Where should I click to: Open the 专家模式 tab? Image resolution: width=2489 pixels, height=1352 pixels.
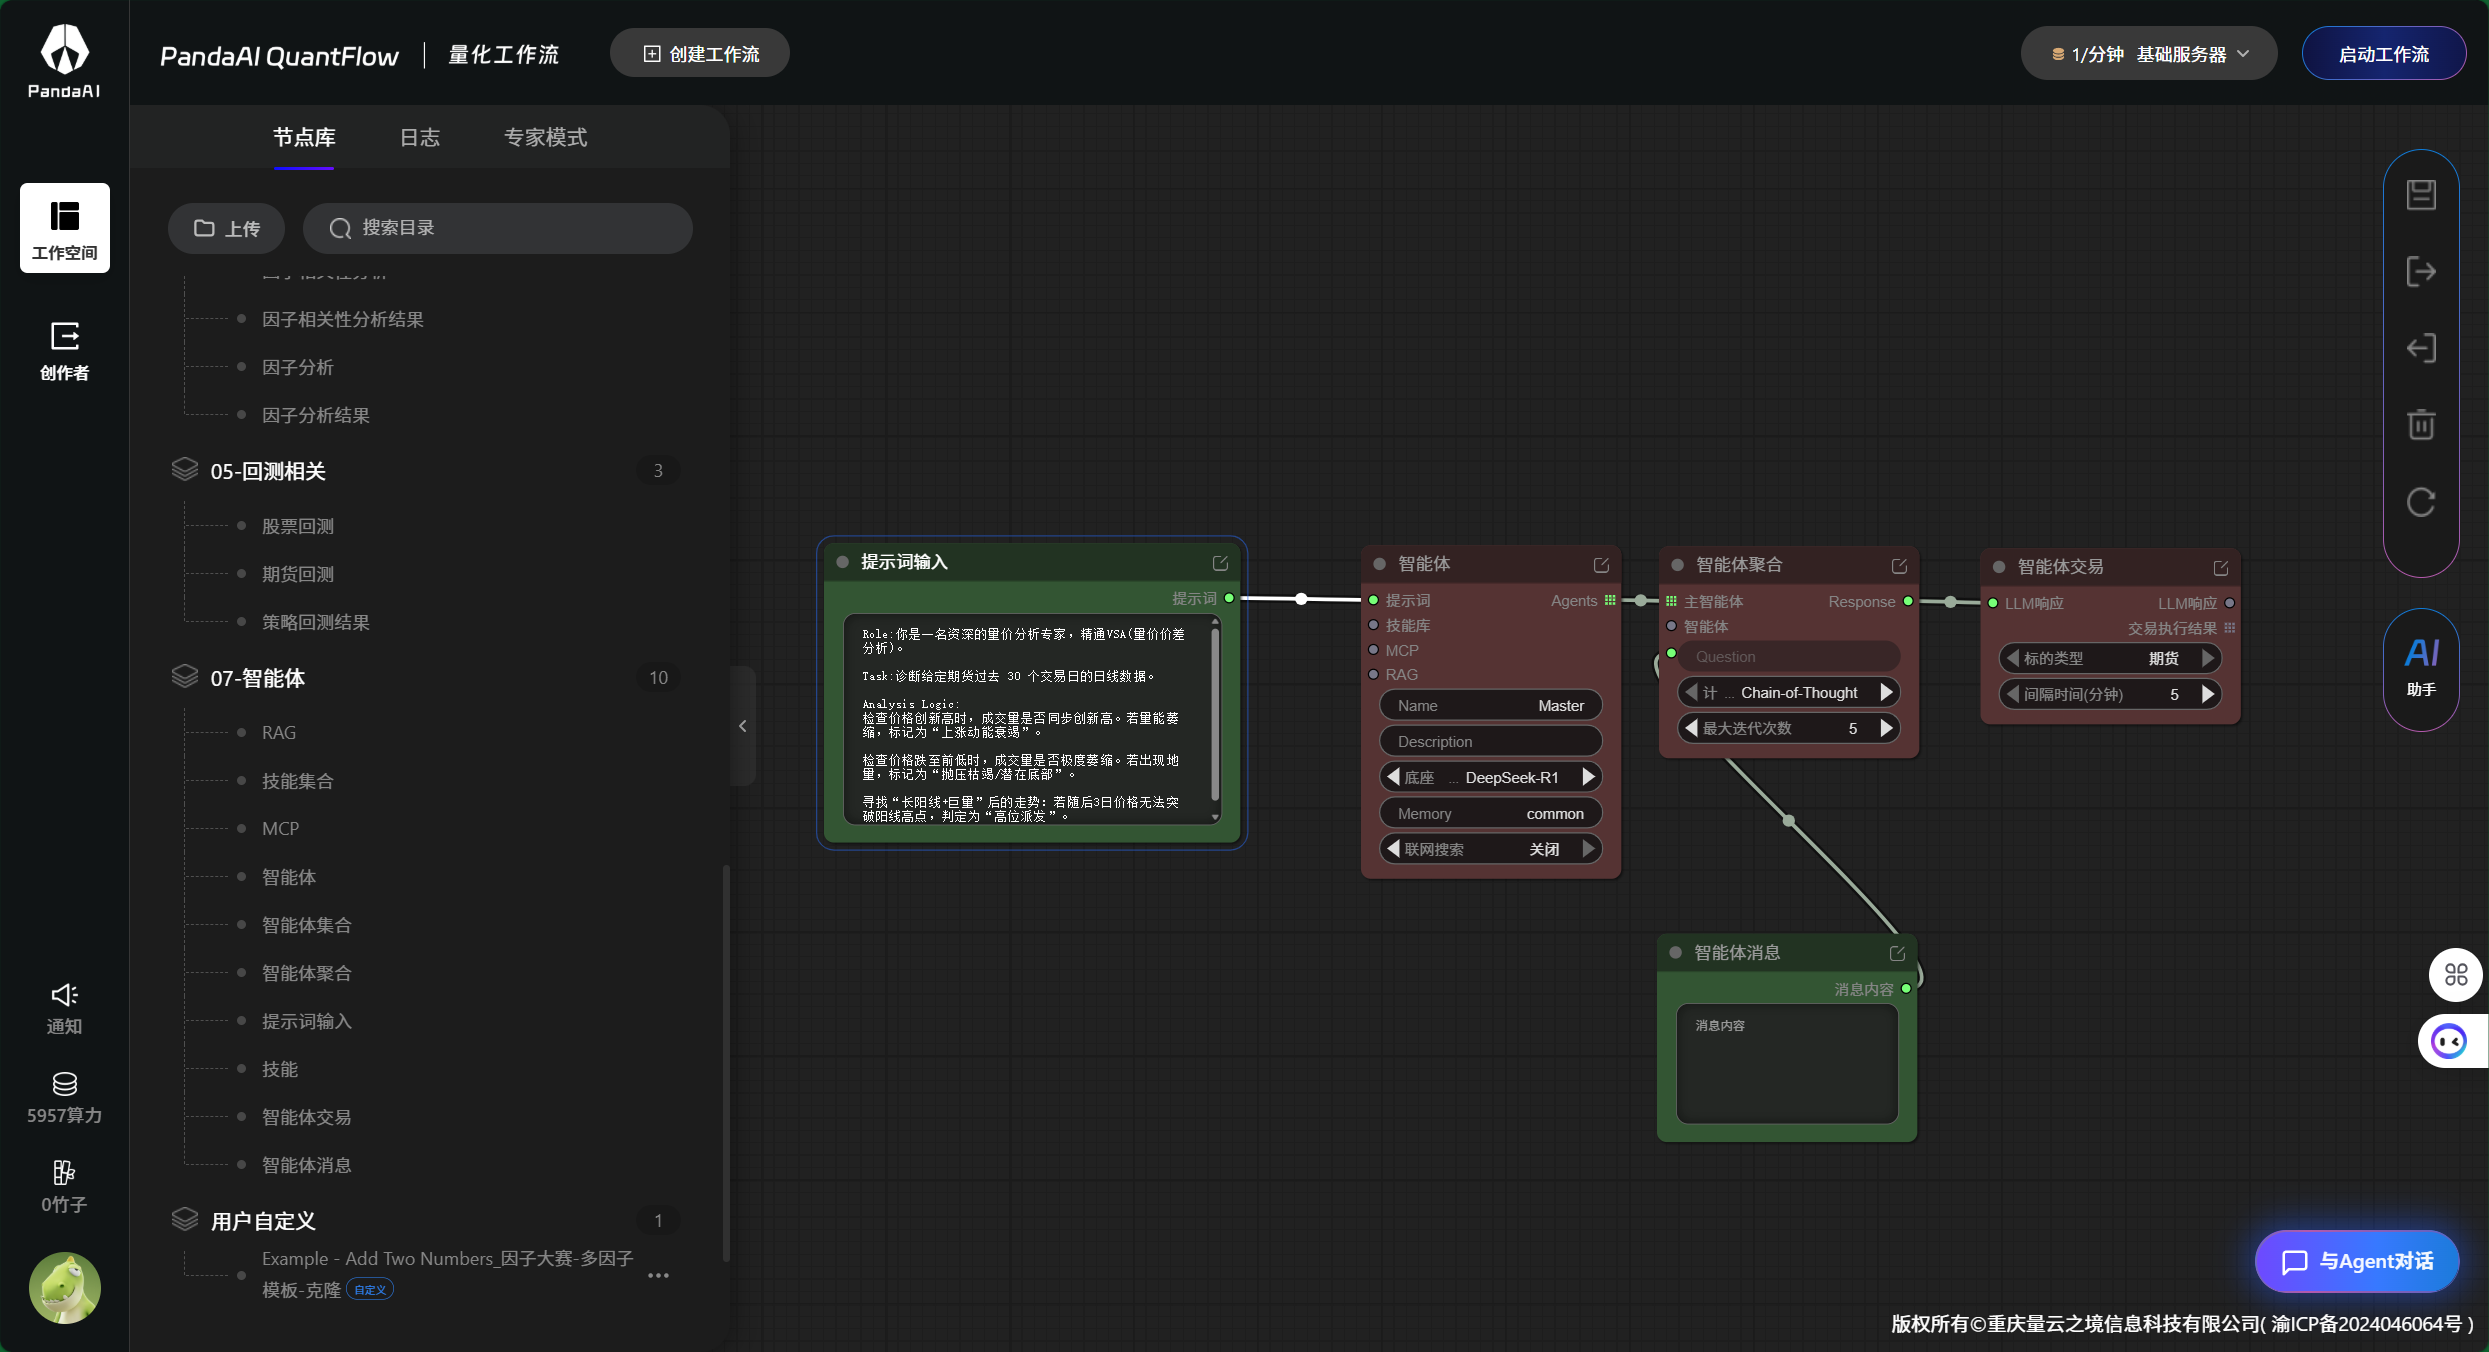(x=545, y=137)
